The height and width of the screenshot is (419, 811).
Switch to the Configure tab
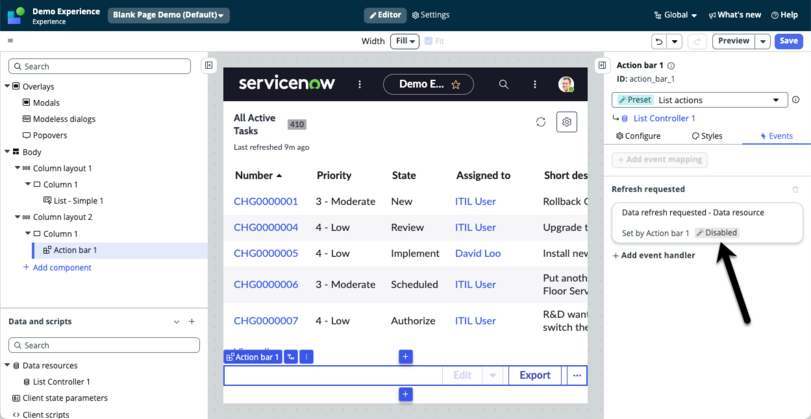coord(638,136)
